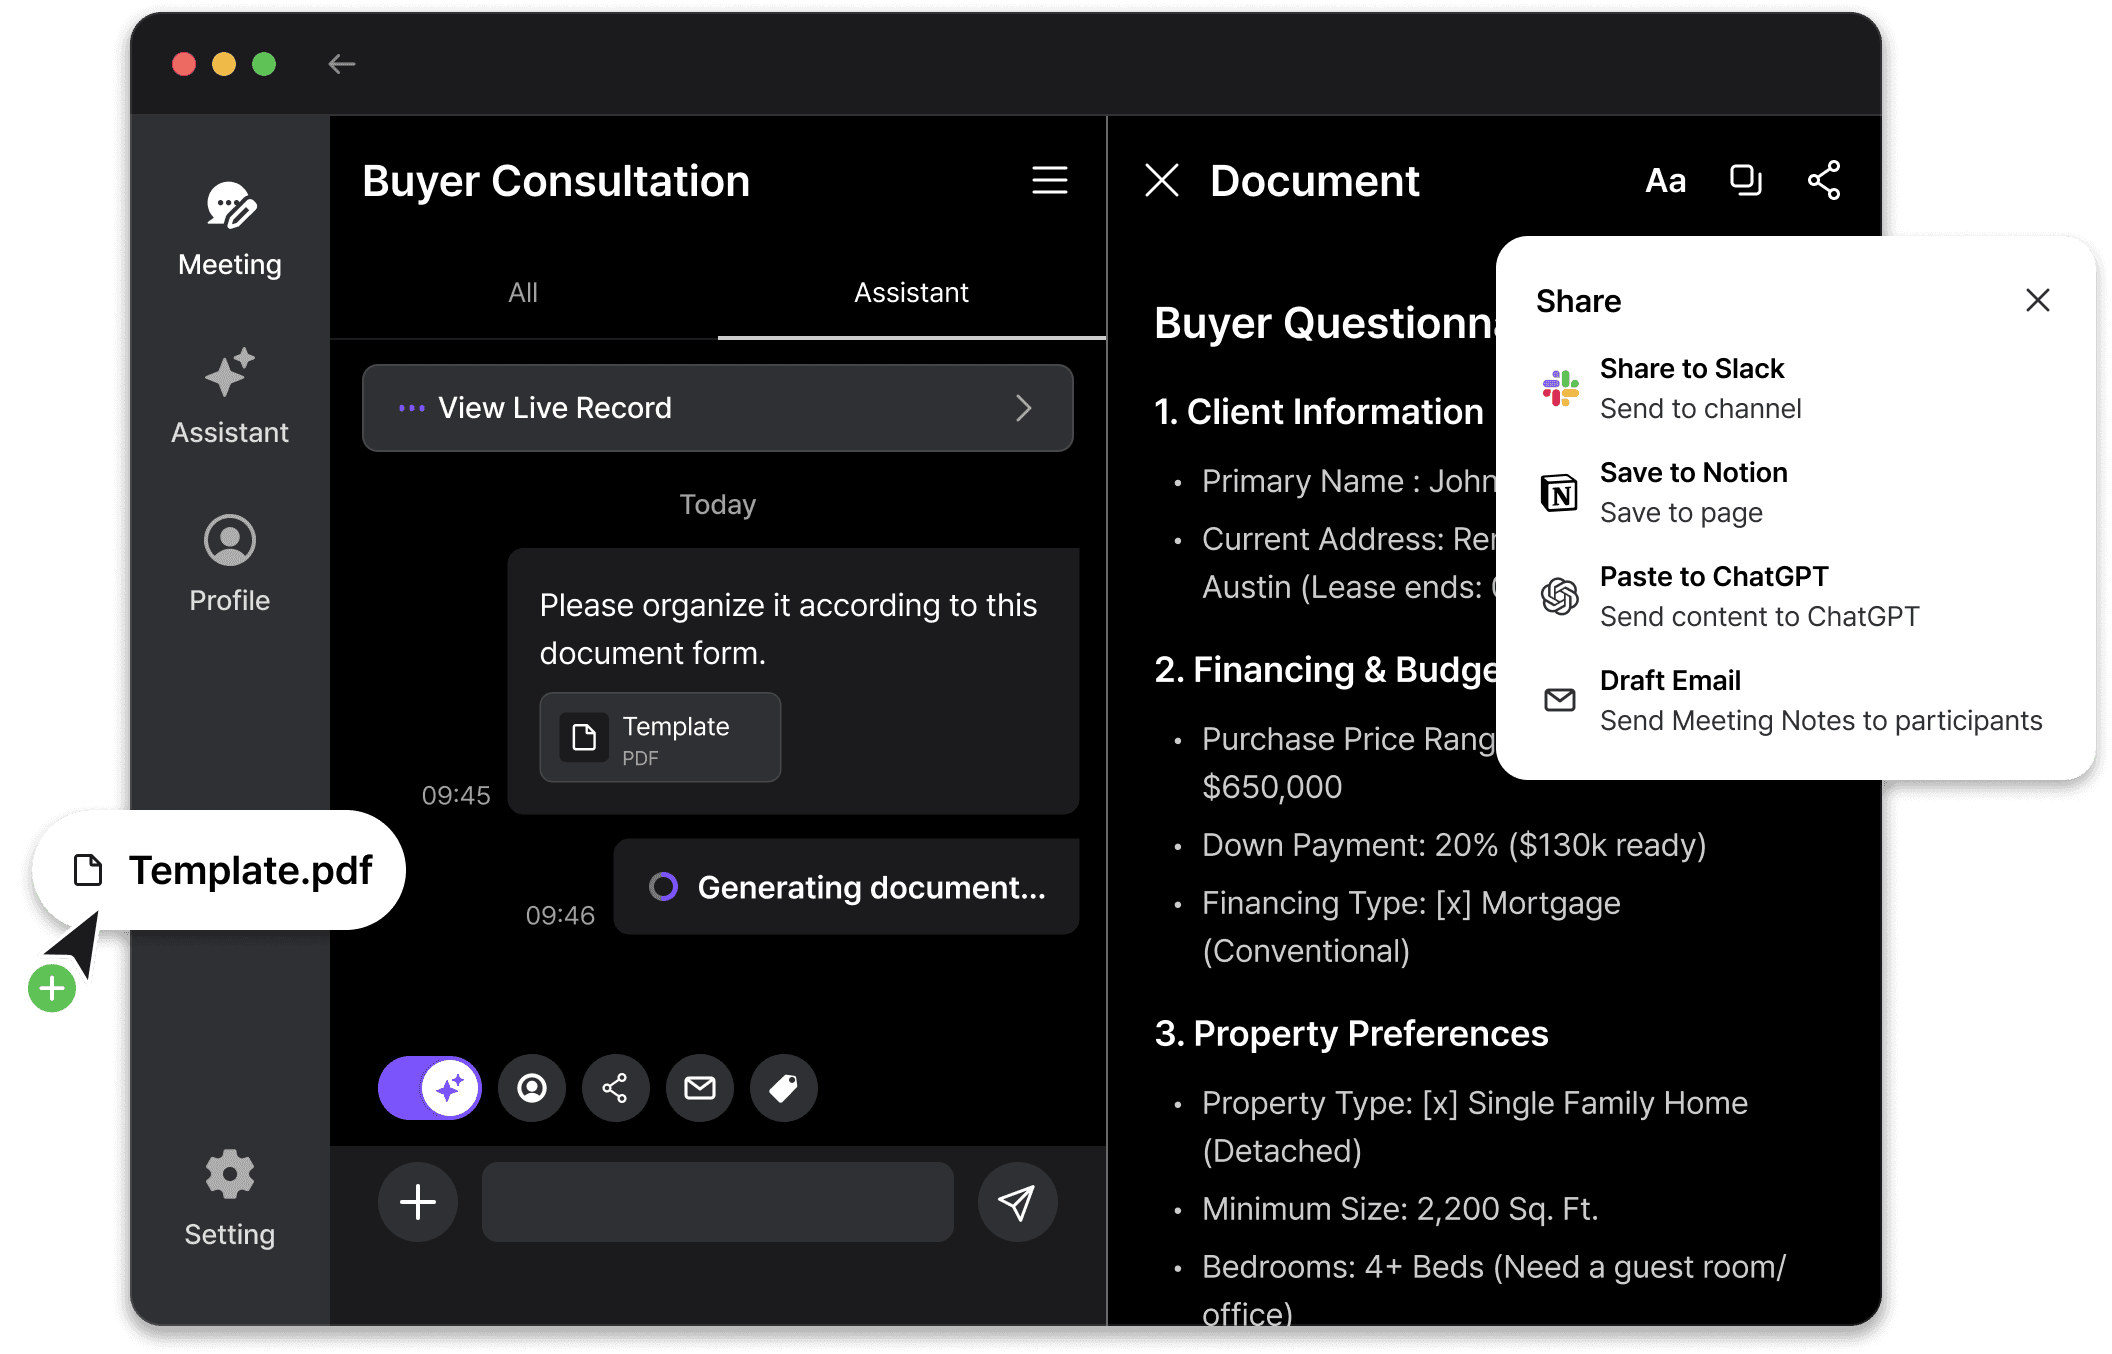The height and width of the screenshot is (1354, 2112).
Task: Copy document with the duplicate icon
Action: 1745,181
